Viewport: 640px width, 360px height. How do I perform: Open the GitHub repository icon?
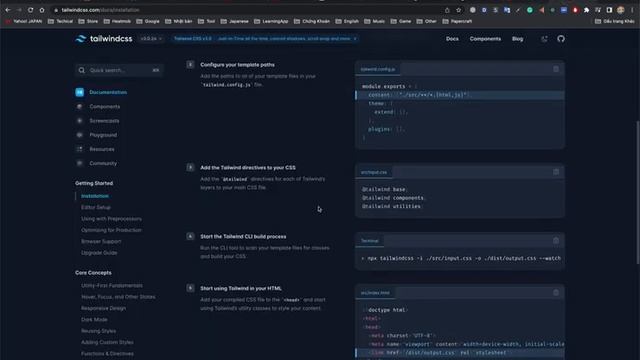click(561, 39)
